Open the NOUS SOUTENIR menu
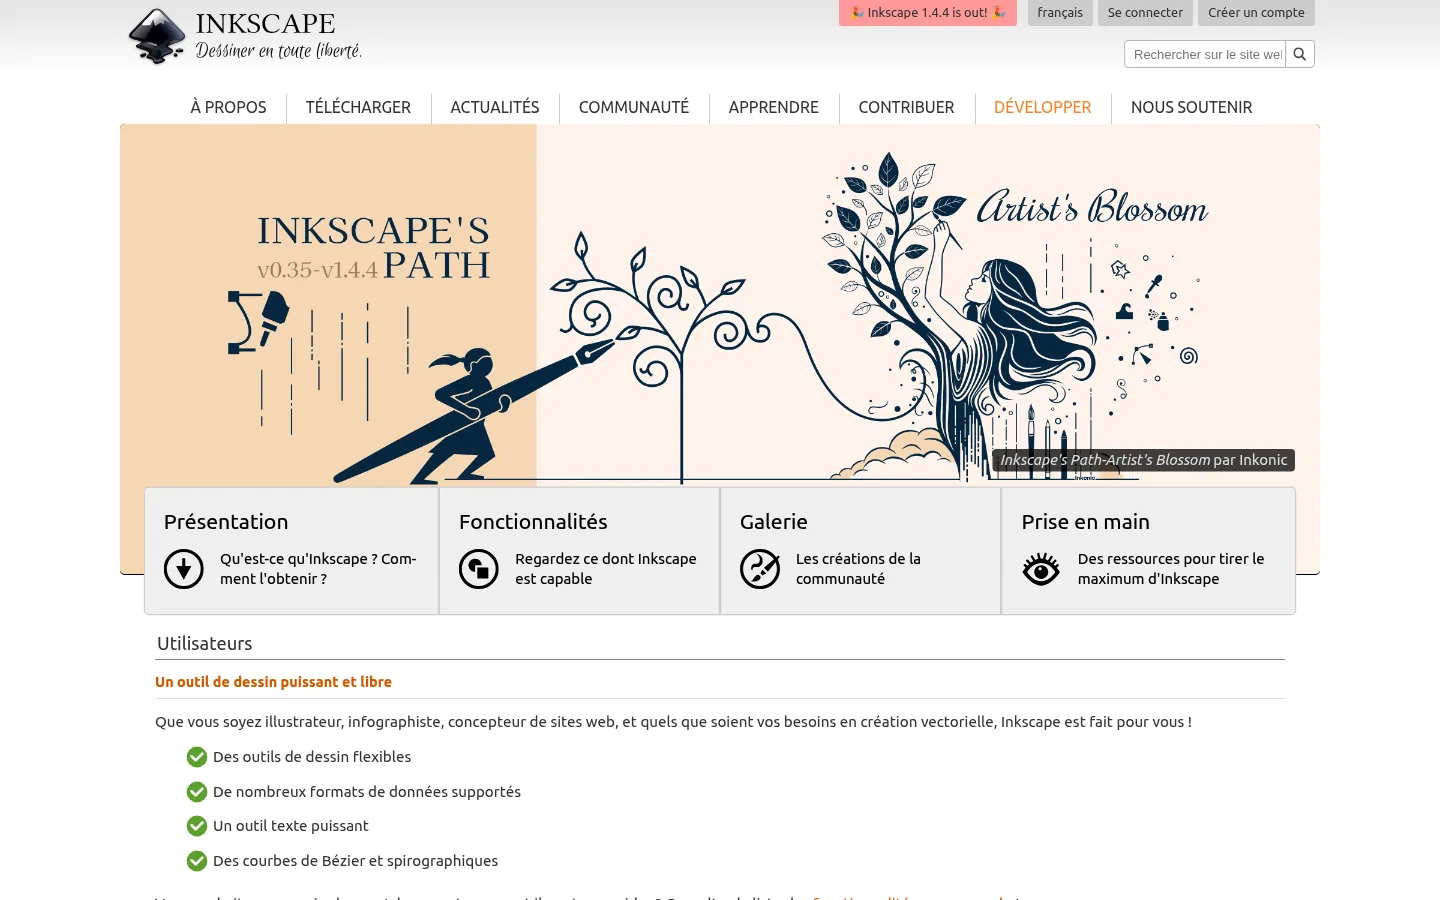 [1191, 107]
